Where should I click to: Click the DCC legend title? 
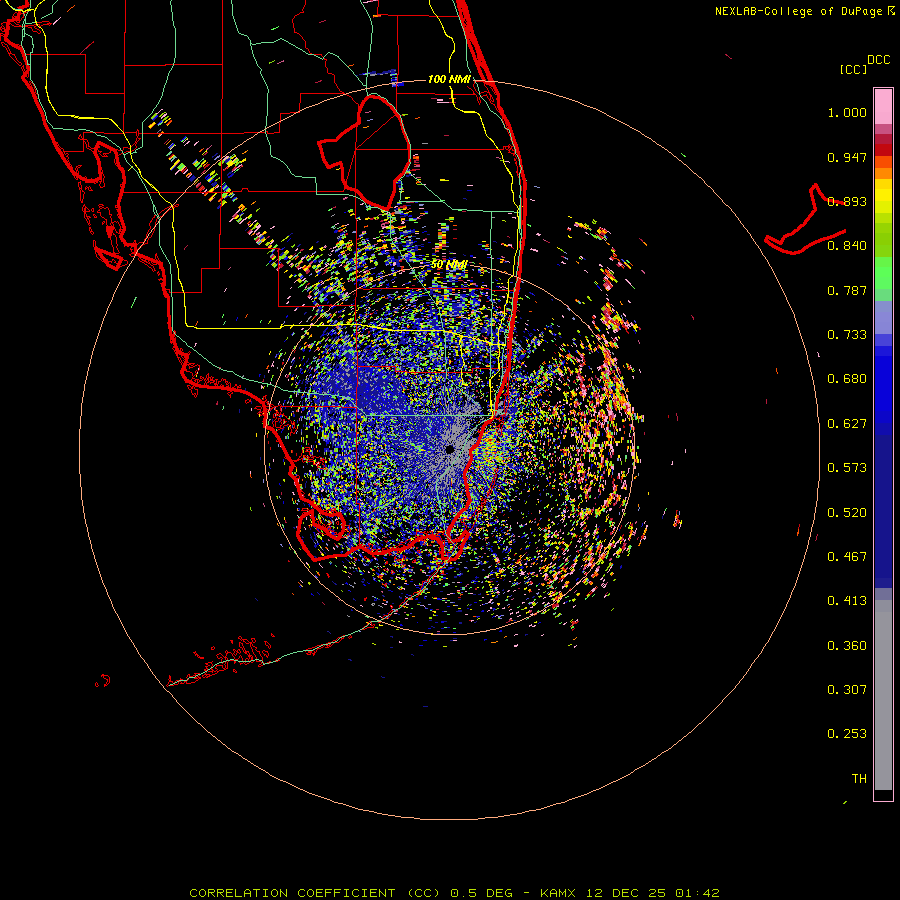tap(878, 60)
